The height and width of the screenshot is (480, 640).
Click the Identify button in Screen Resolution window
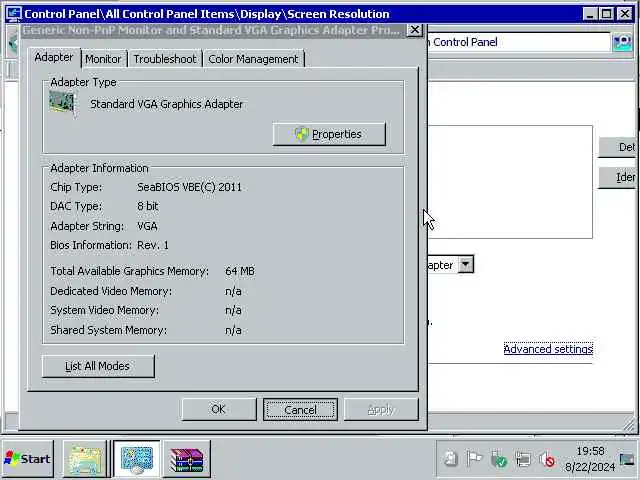coord(618,177)
